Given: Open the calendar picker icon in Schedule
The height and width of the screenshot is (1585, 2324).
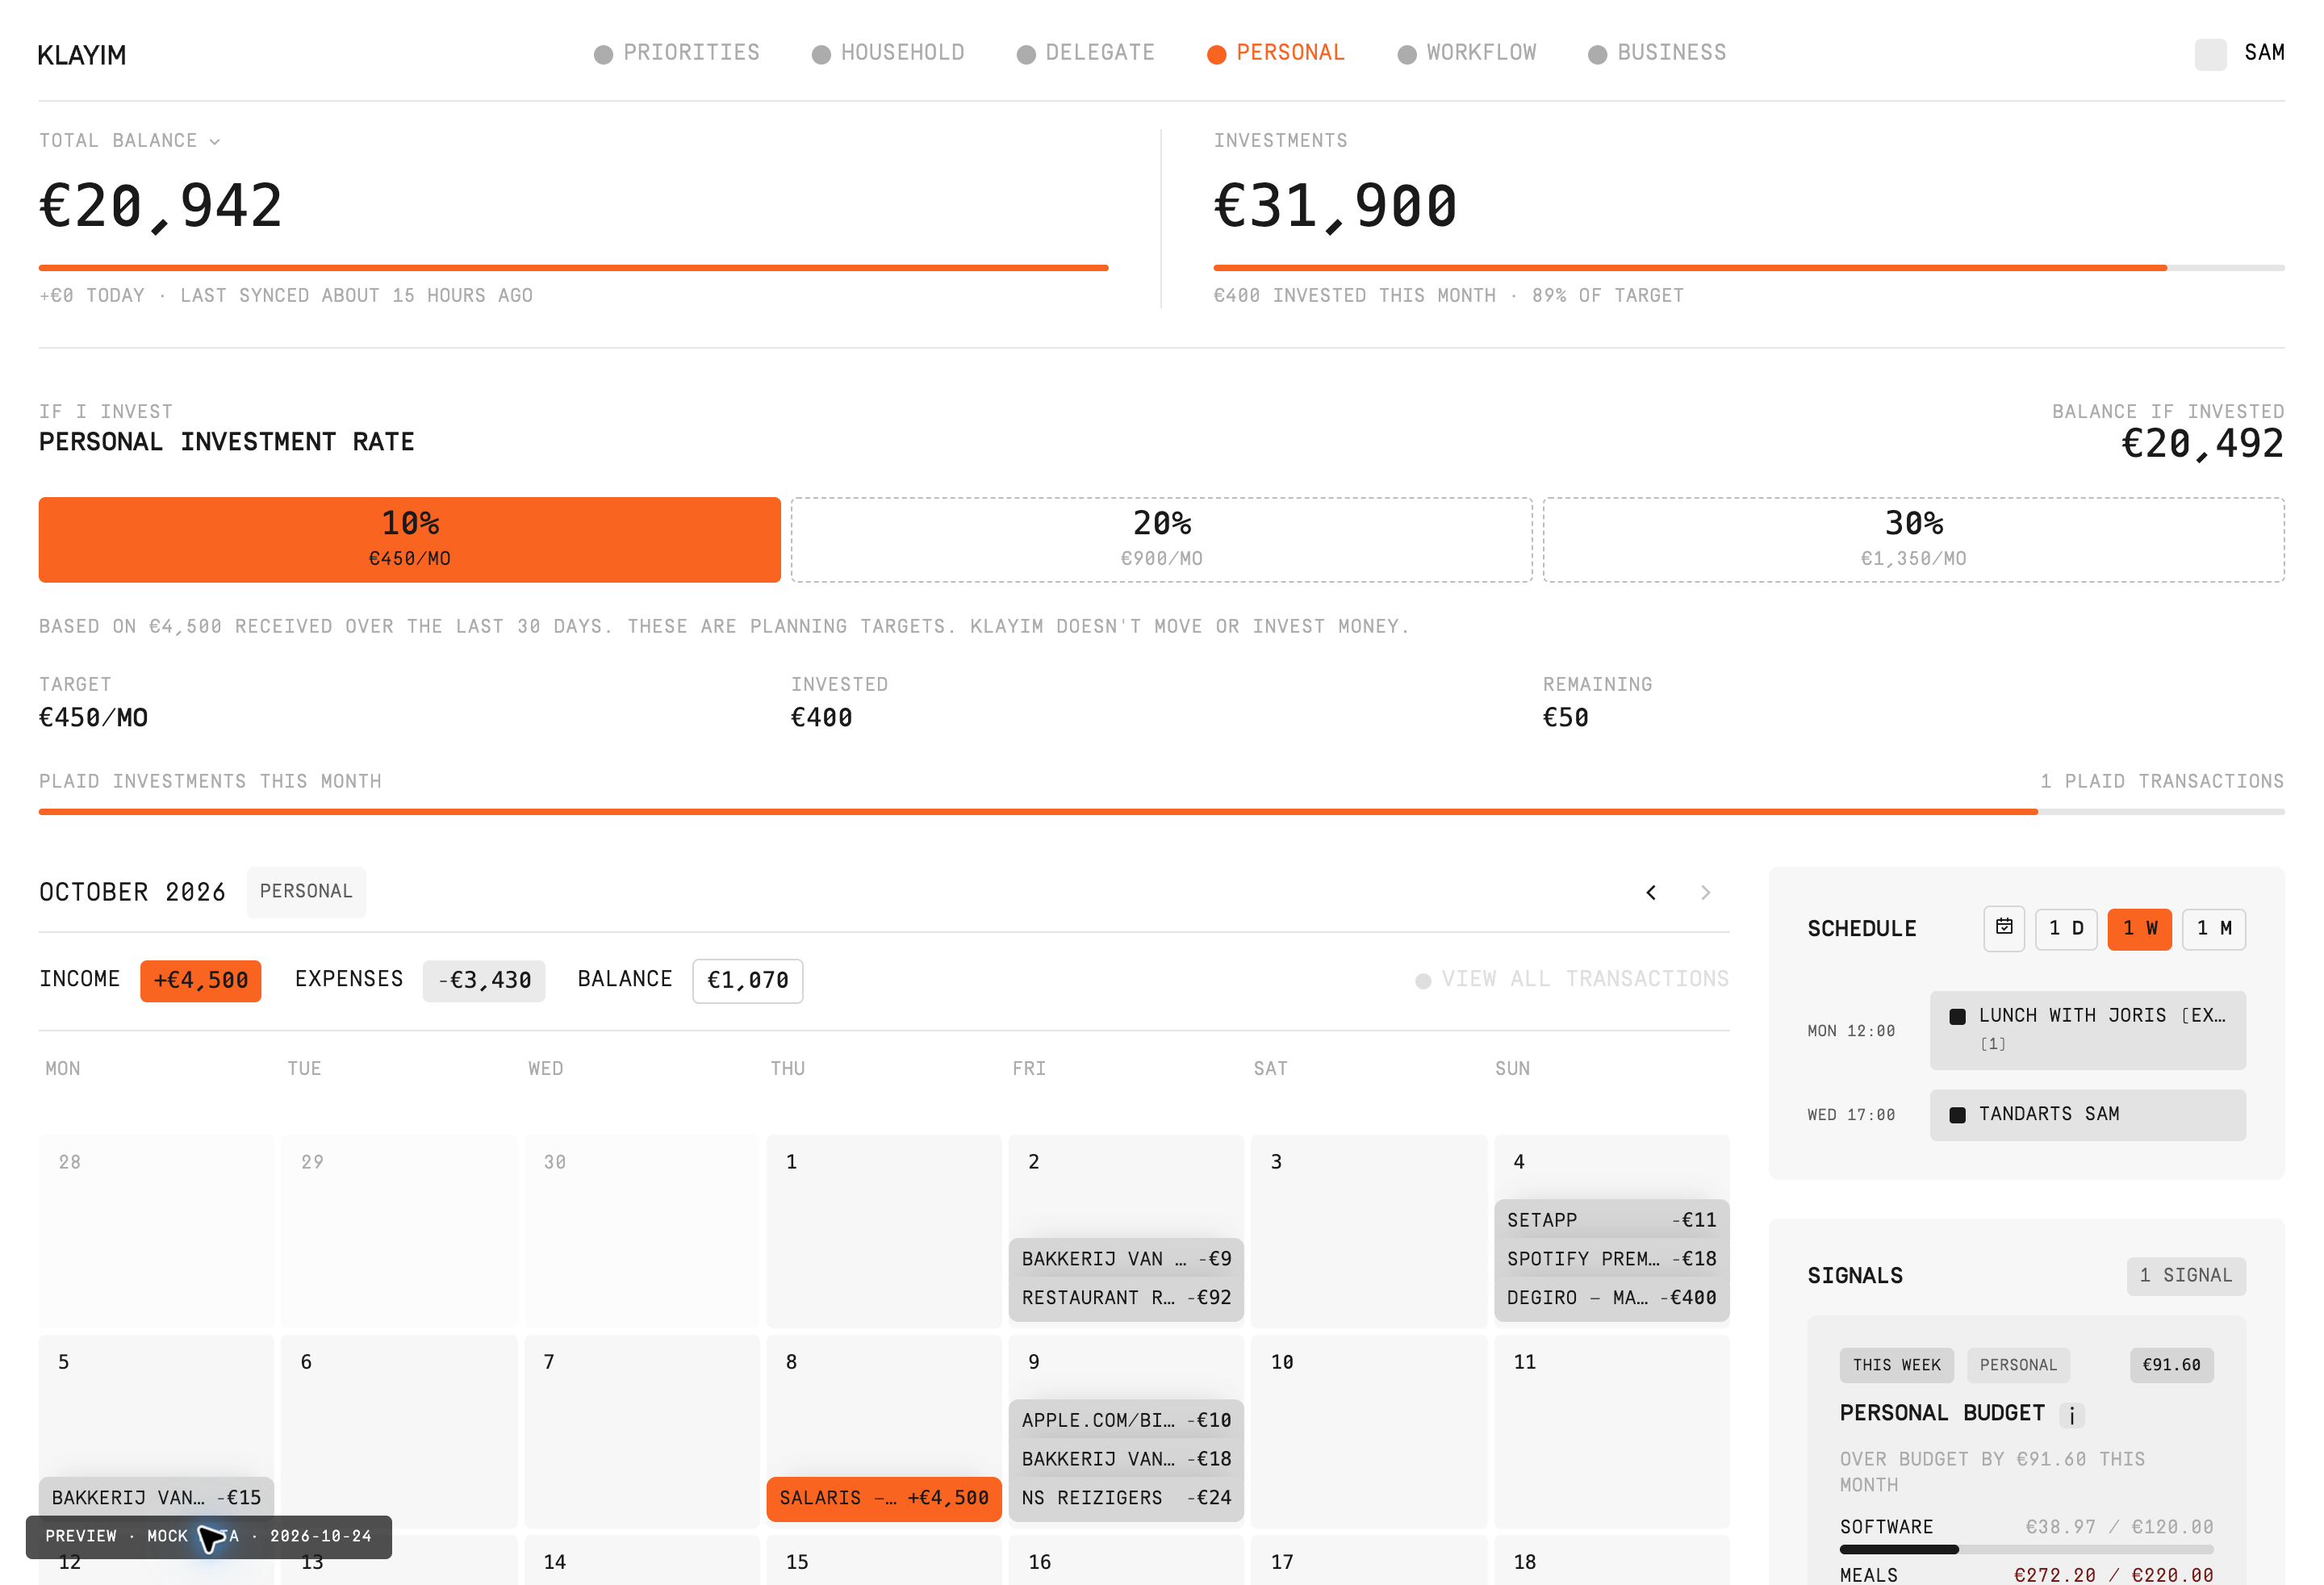Looking at the screenshot, I should pyautogui.click(x=2003, y=928).
